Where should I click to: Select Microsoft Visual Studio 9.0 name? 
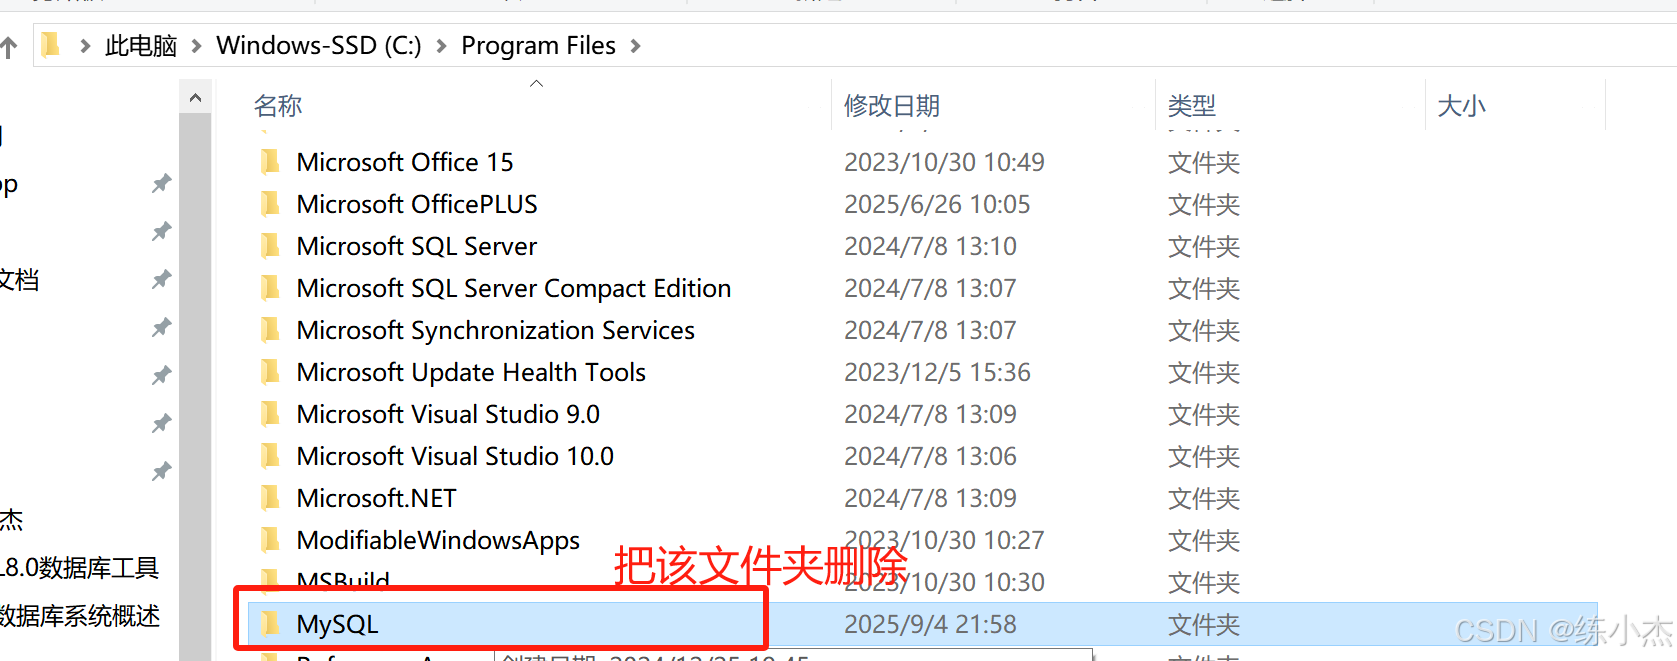[448, 414]
